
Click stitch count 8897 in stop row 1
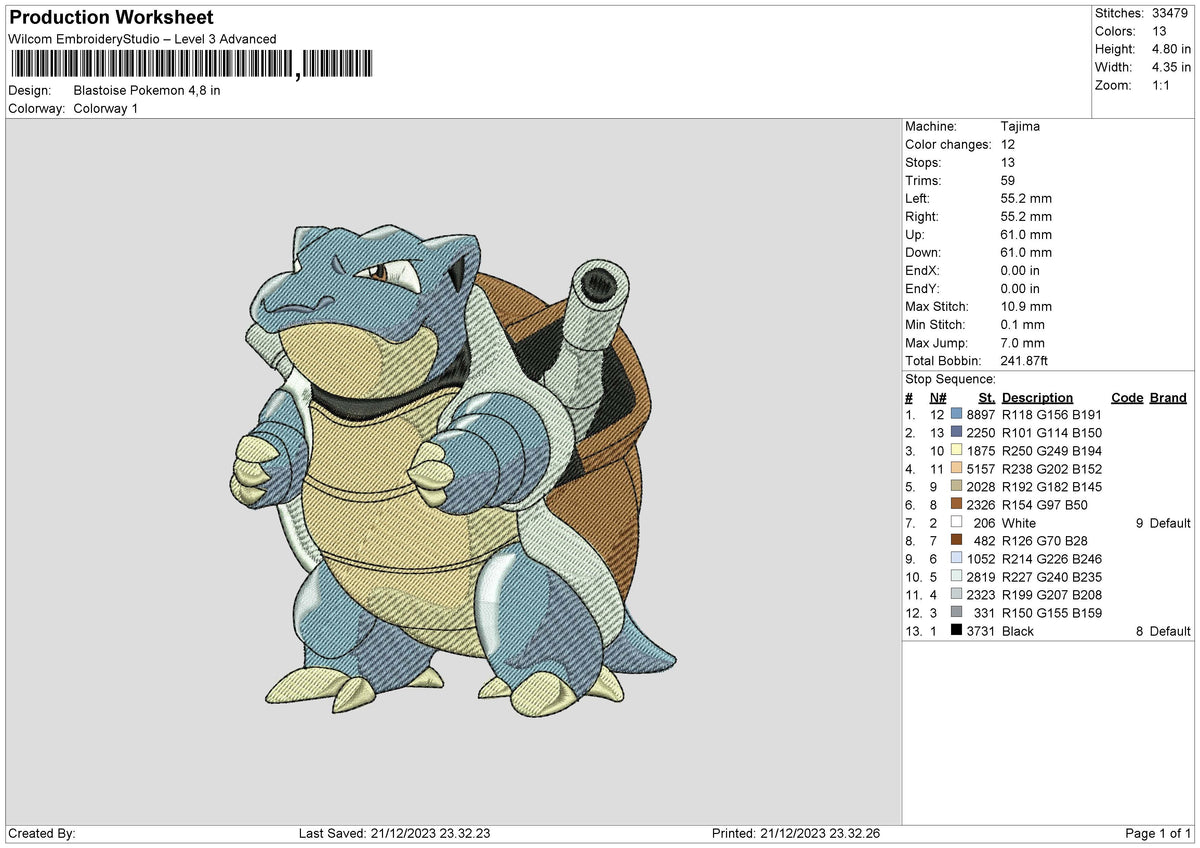pyautogui.click(x=981, y=415)
